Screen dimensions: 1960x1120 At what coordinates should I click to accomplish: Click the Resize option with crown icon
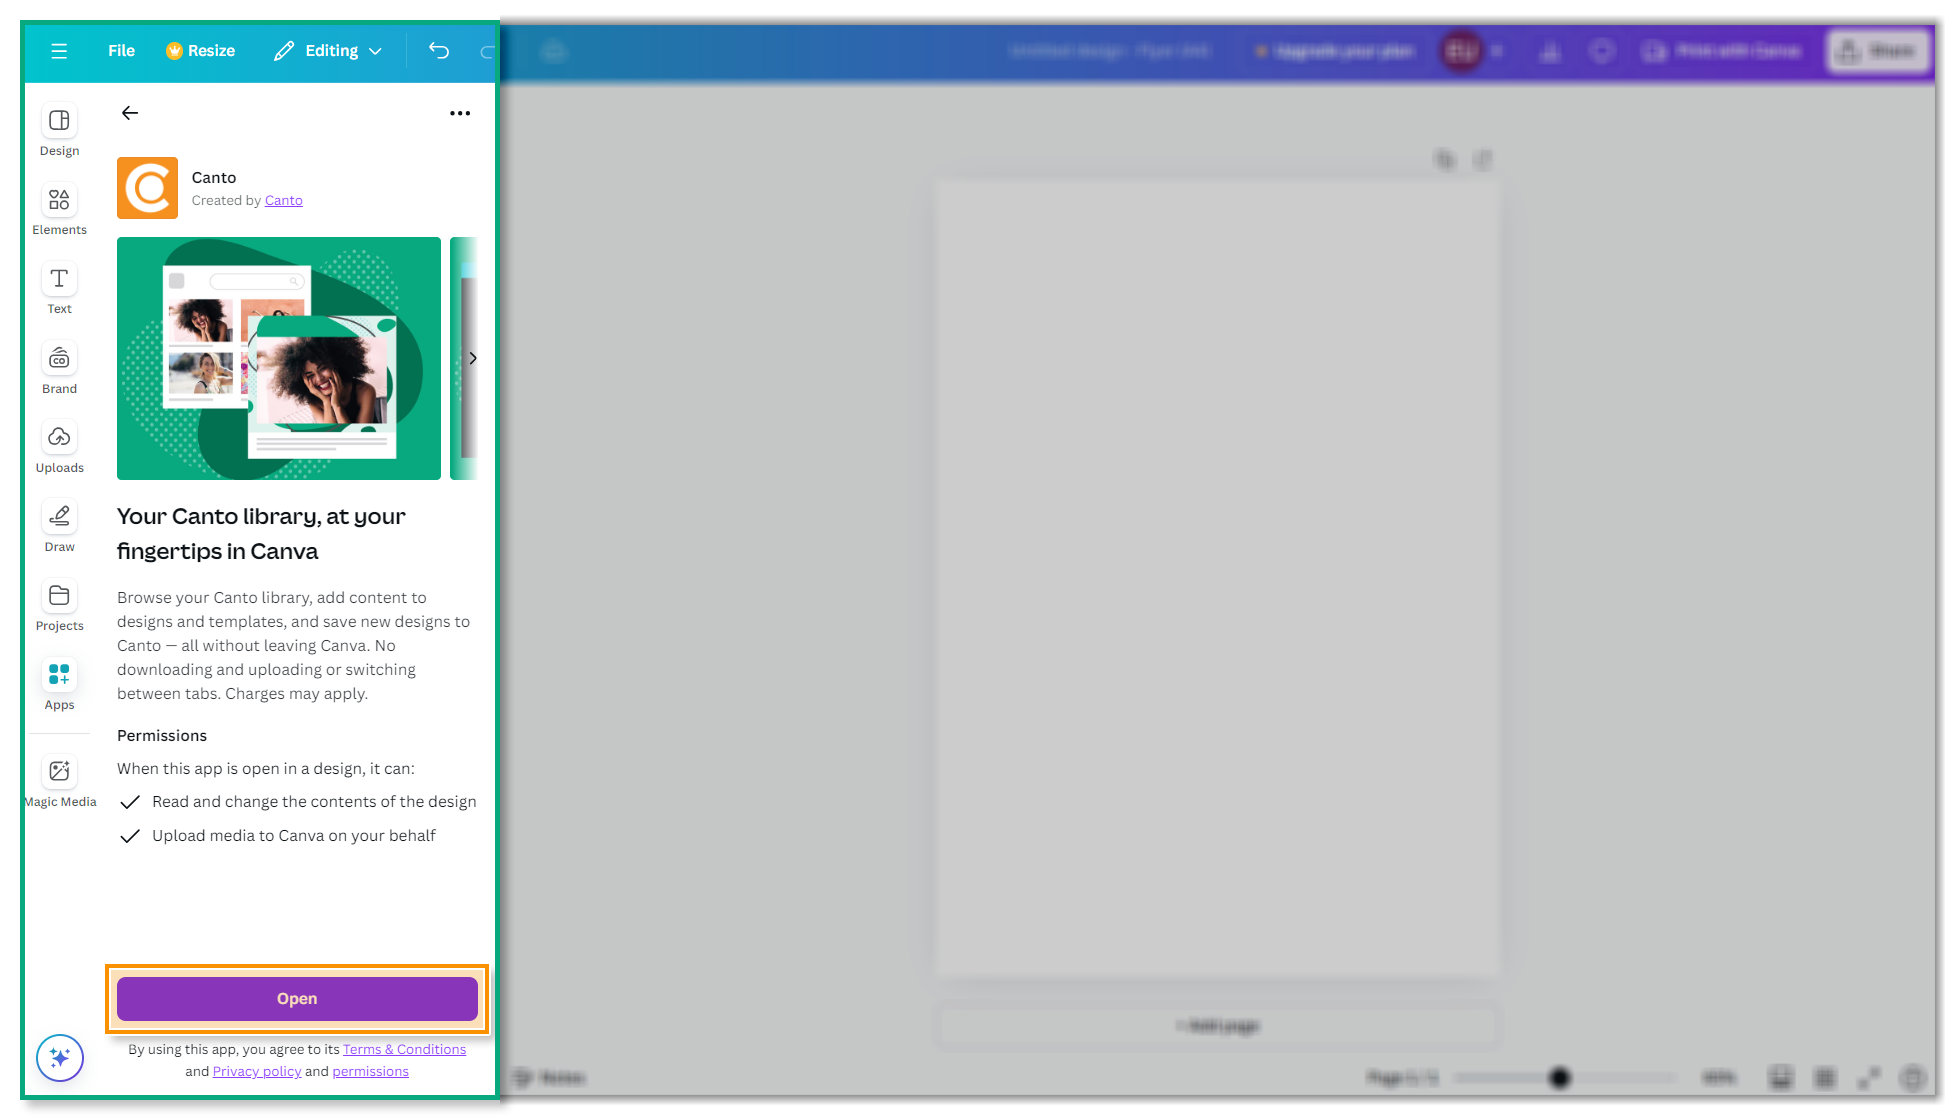[200, 50]
